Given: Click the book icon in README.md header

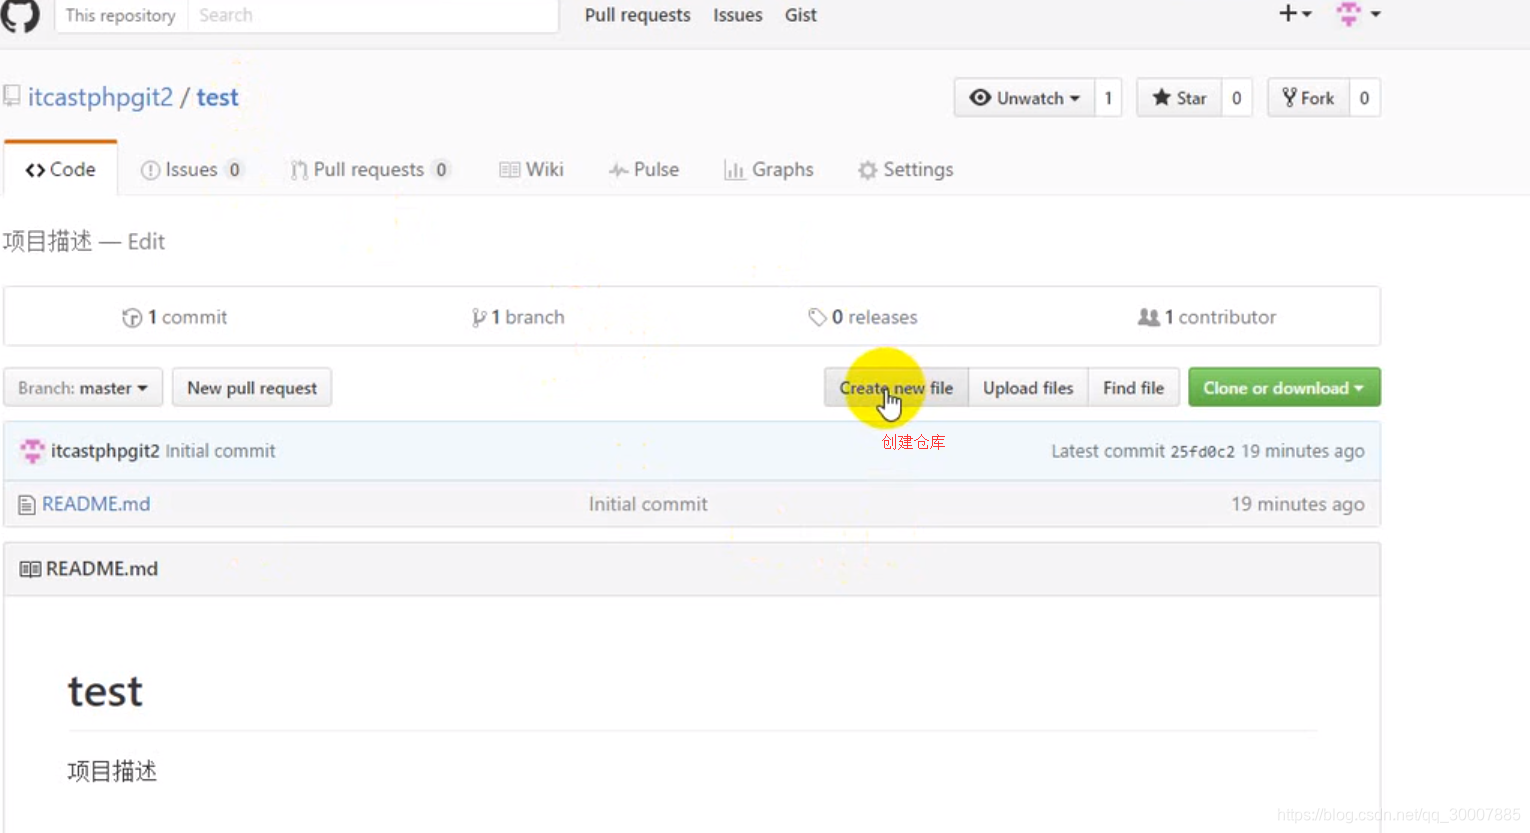Looking at the screenshot, I should (x=30, y=569).
